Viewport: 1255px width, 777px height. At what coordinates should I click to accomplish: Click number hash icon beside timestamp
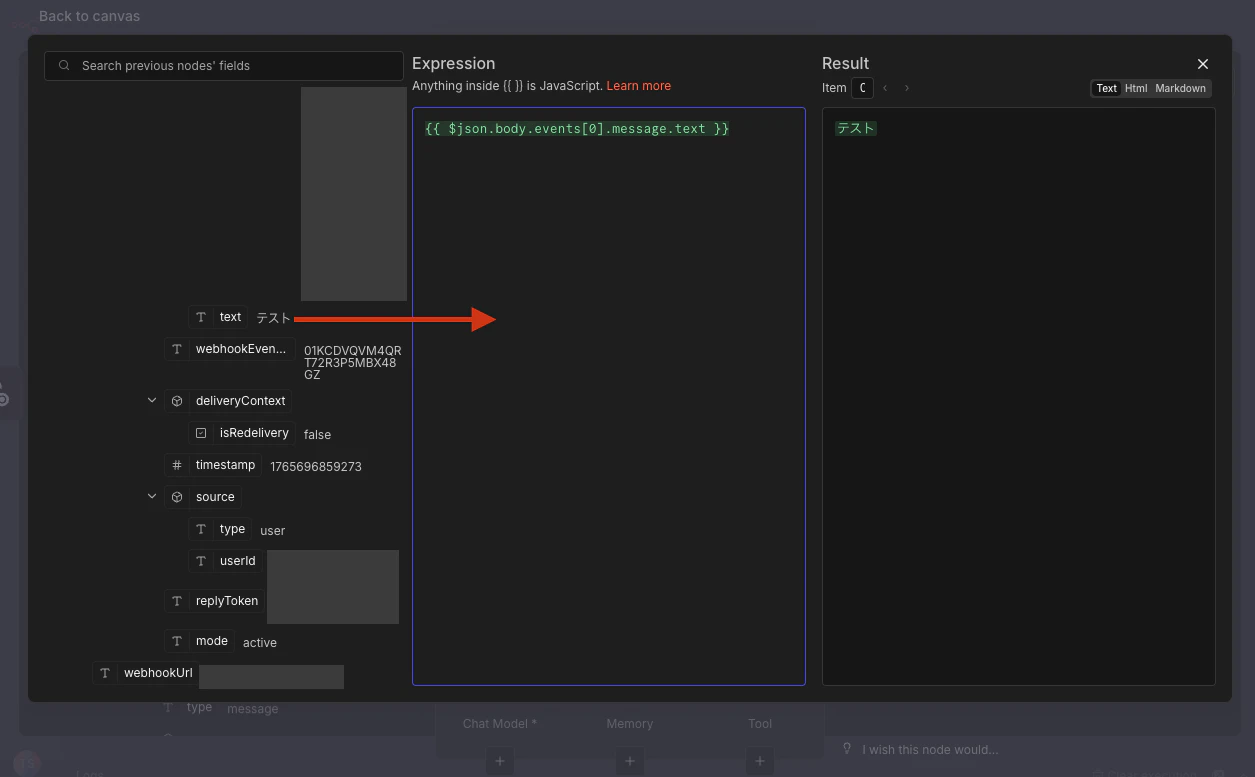177,465
